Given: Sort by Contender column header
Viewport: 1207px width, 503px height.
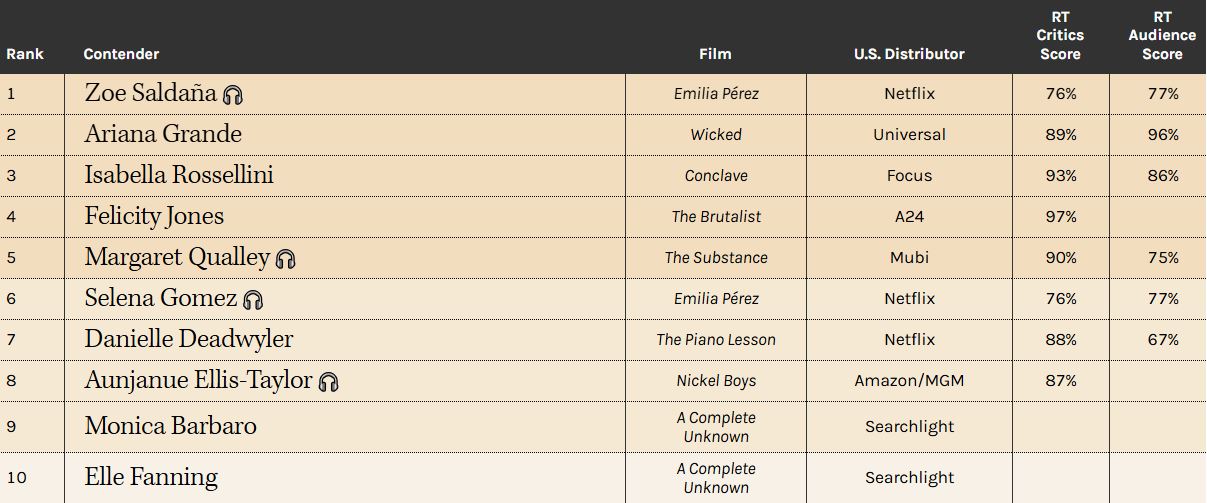Looking at the screenshot, I should click(121, 54).
